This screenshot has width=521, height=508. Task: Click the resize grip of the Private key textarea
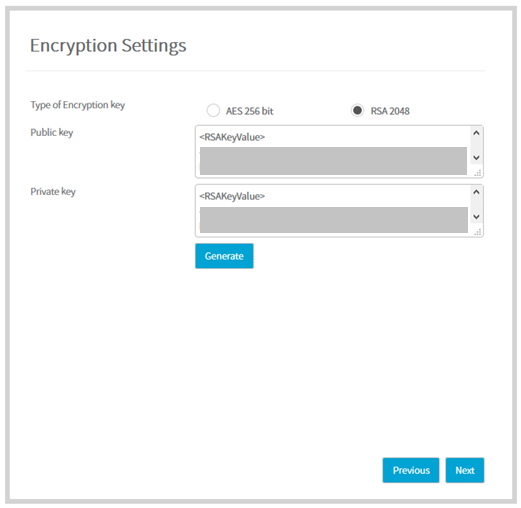pos(478,232)
